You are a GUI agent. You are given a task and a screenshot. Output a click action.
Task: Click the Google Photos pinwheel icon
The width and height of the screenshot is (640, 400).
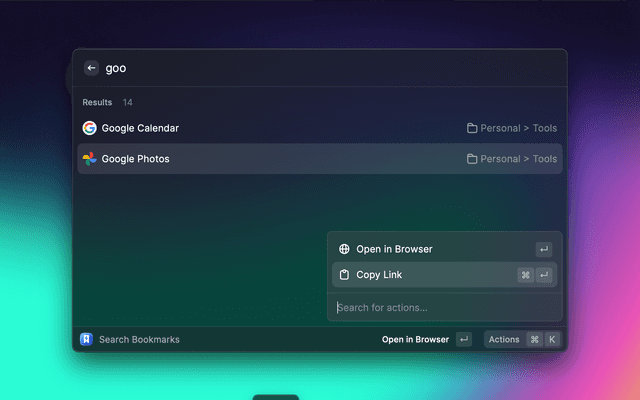(x=89, y=159)
